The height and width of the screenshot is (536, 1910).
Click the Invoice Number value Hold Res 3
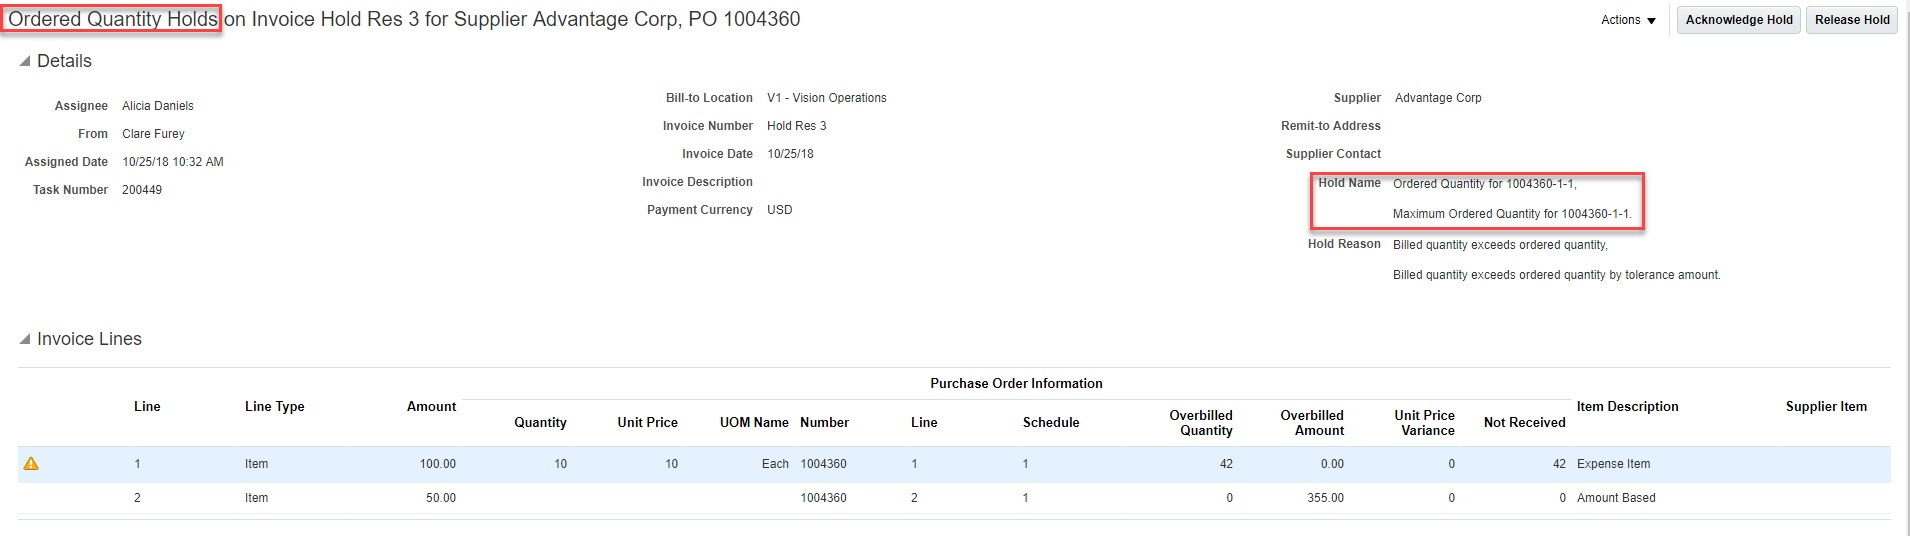(796, 126)
